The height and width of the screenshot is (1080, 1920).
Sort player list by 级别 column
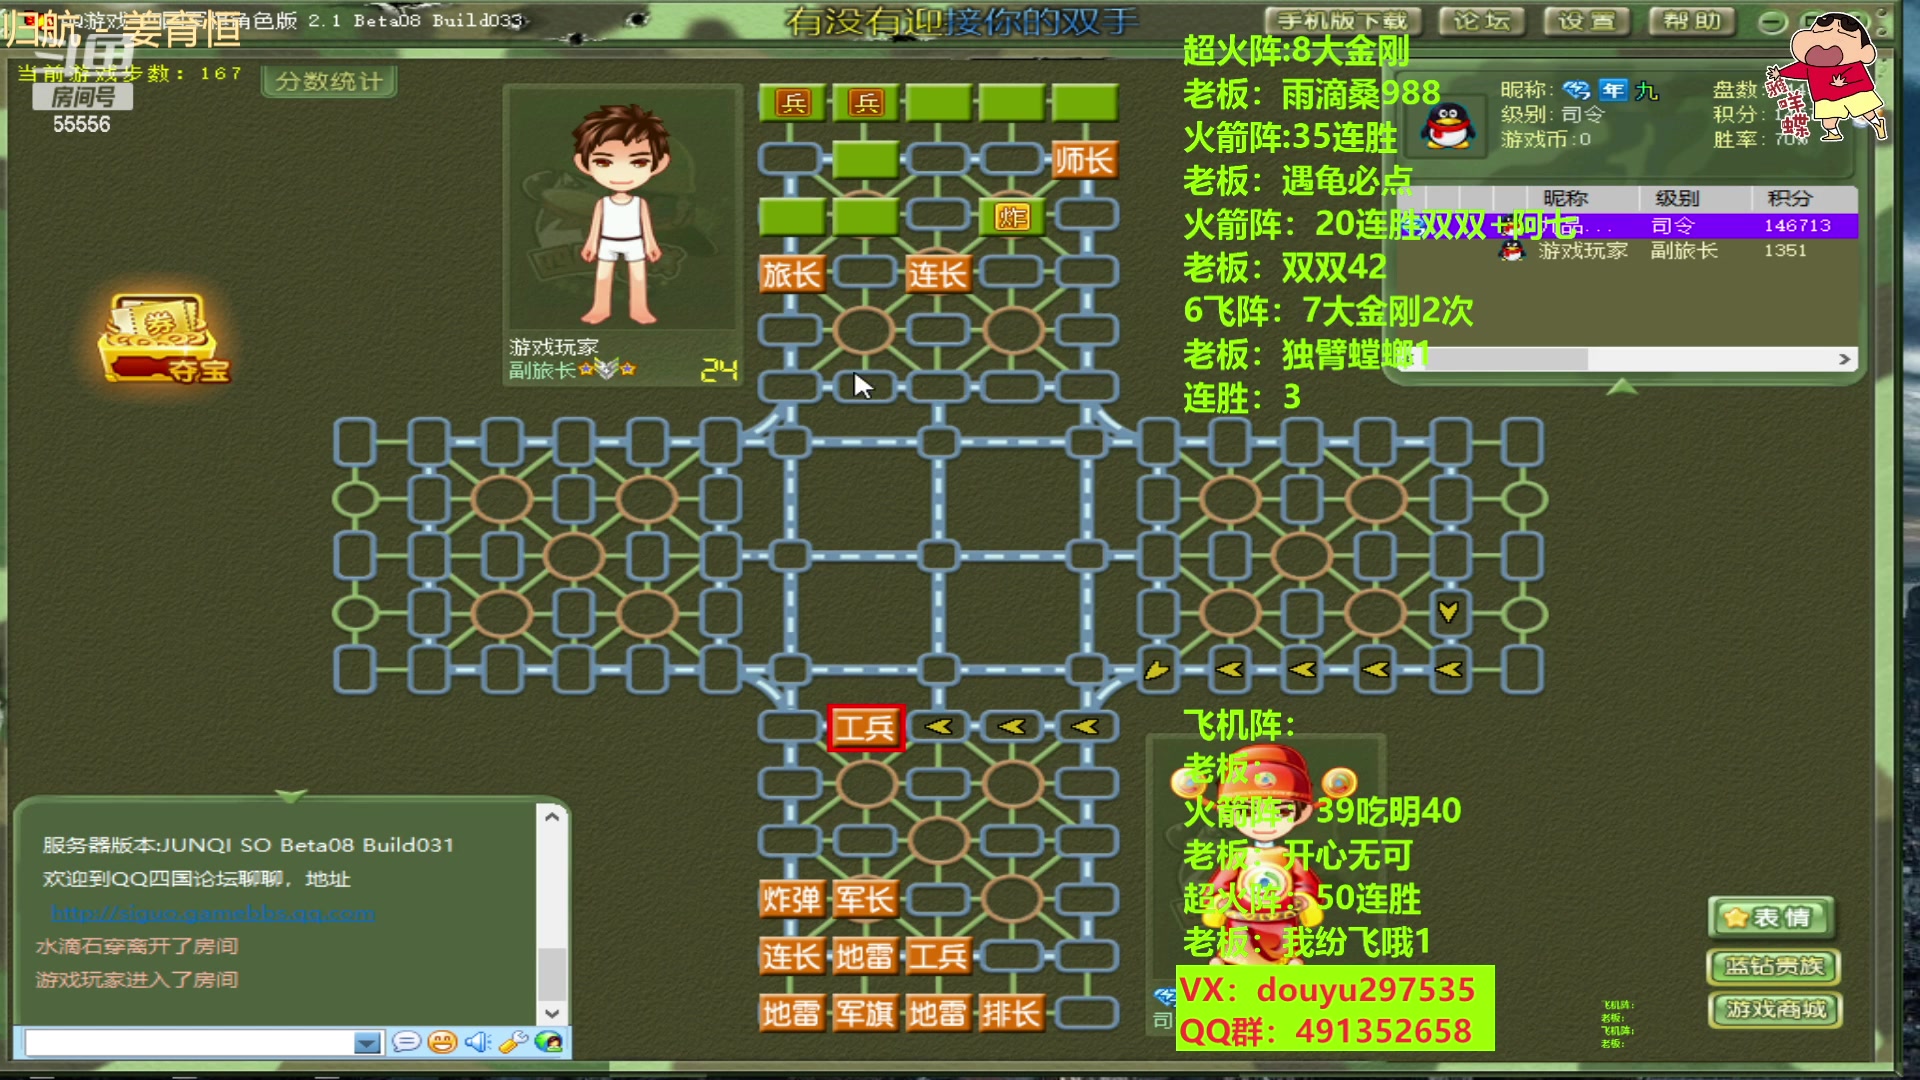(x=1677, y=198)
